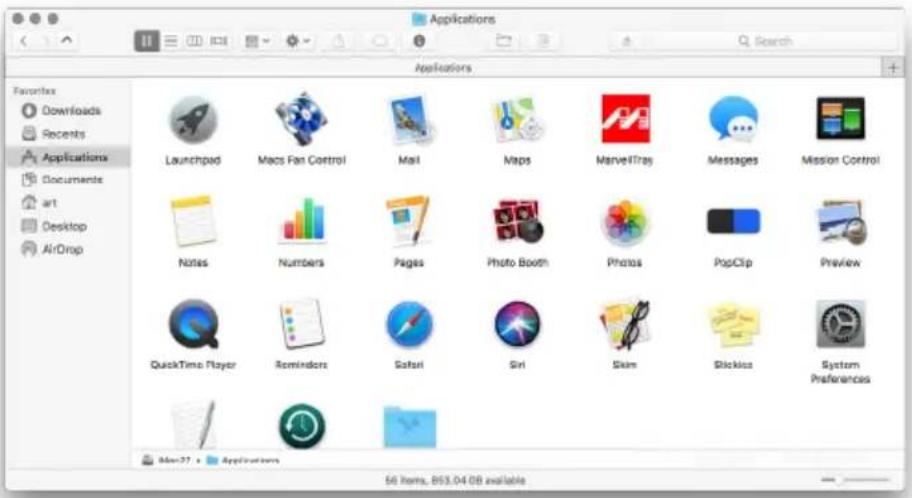The image size is (912, 498).
Task: Select the blue Utilities folder icon
Action: (x=409, y=427)
